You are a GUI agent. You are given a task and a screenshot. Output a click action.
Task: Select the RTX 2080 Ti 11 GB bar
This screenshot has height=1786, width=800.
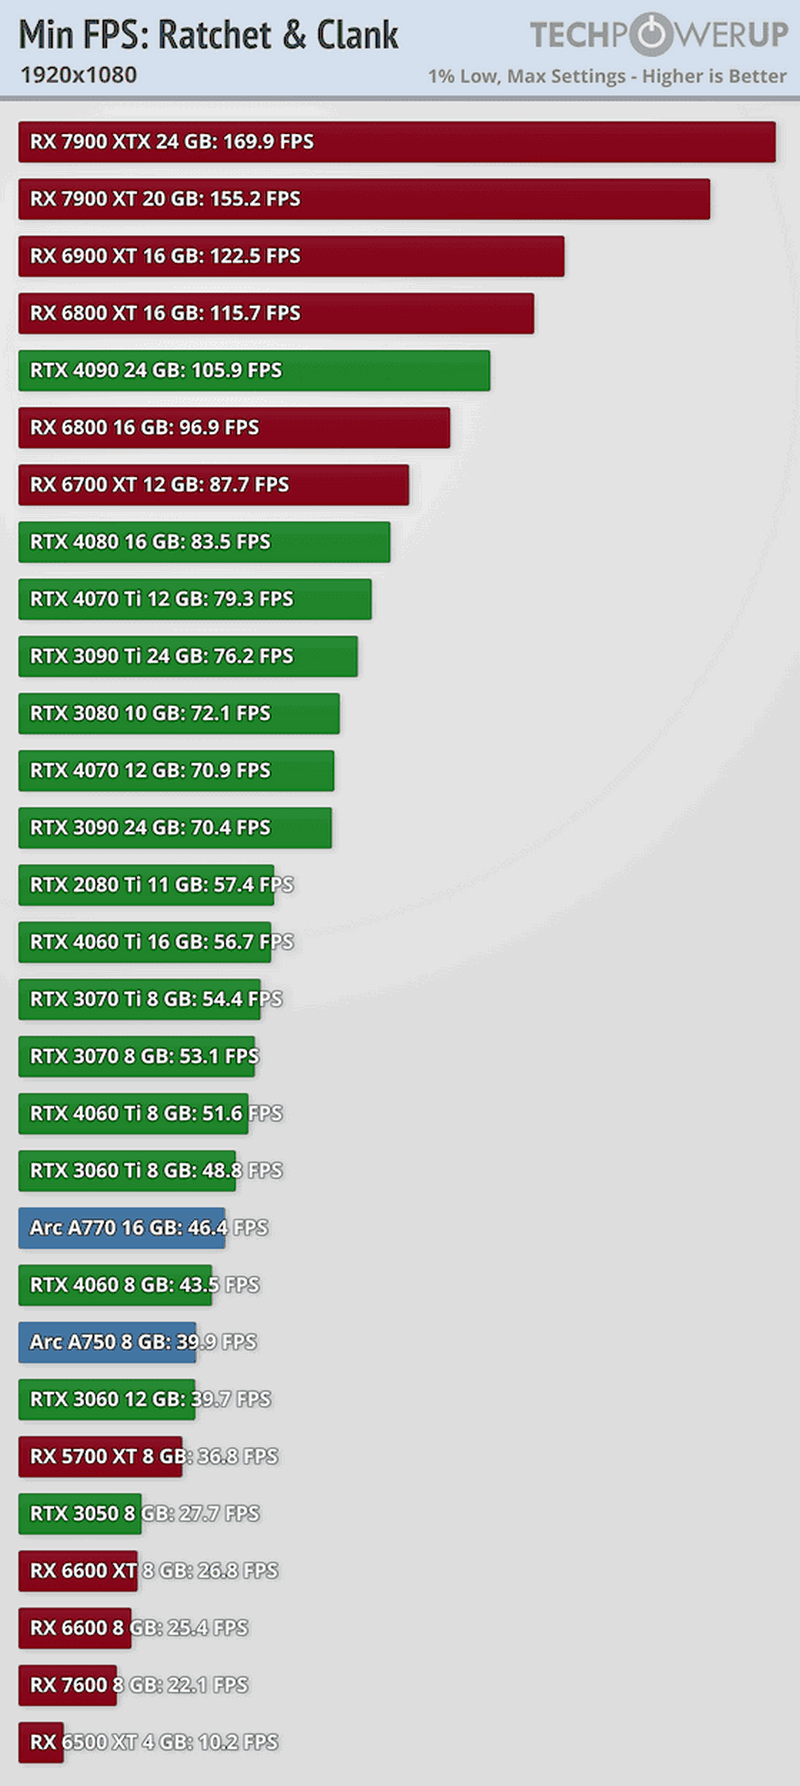pos(146,885)
